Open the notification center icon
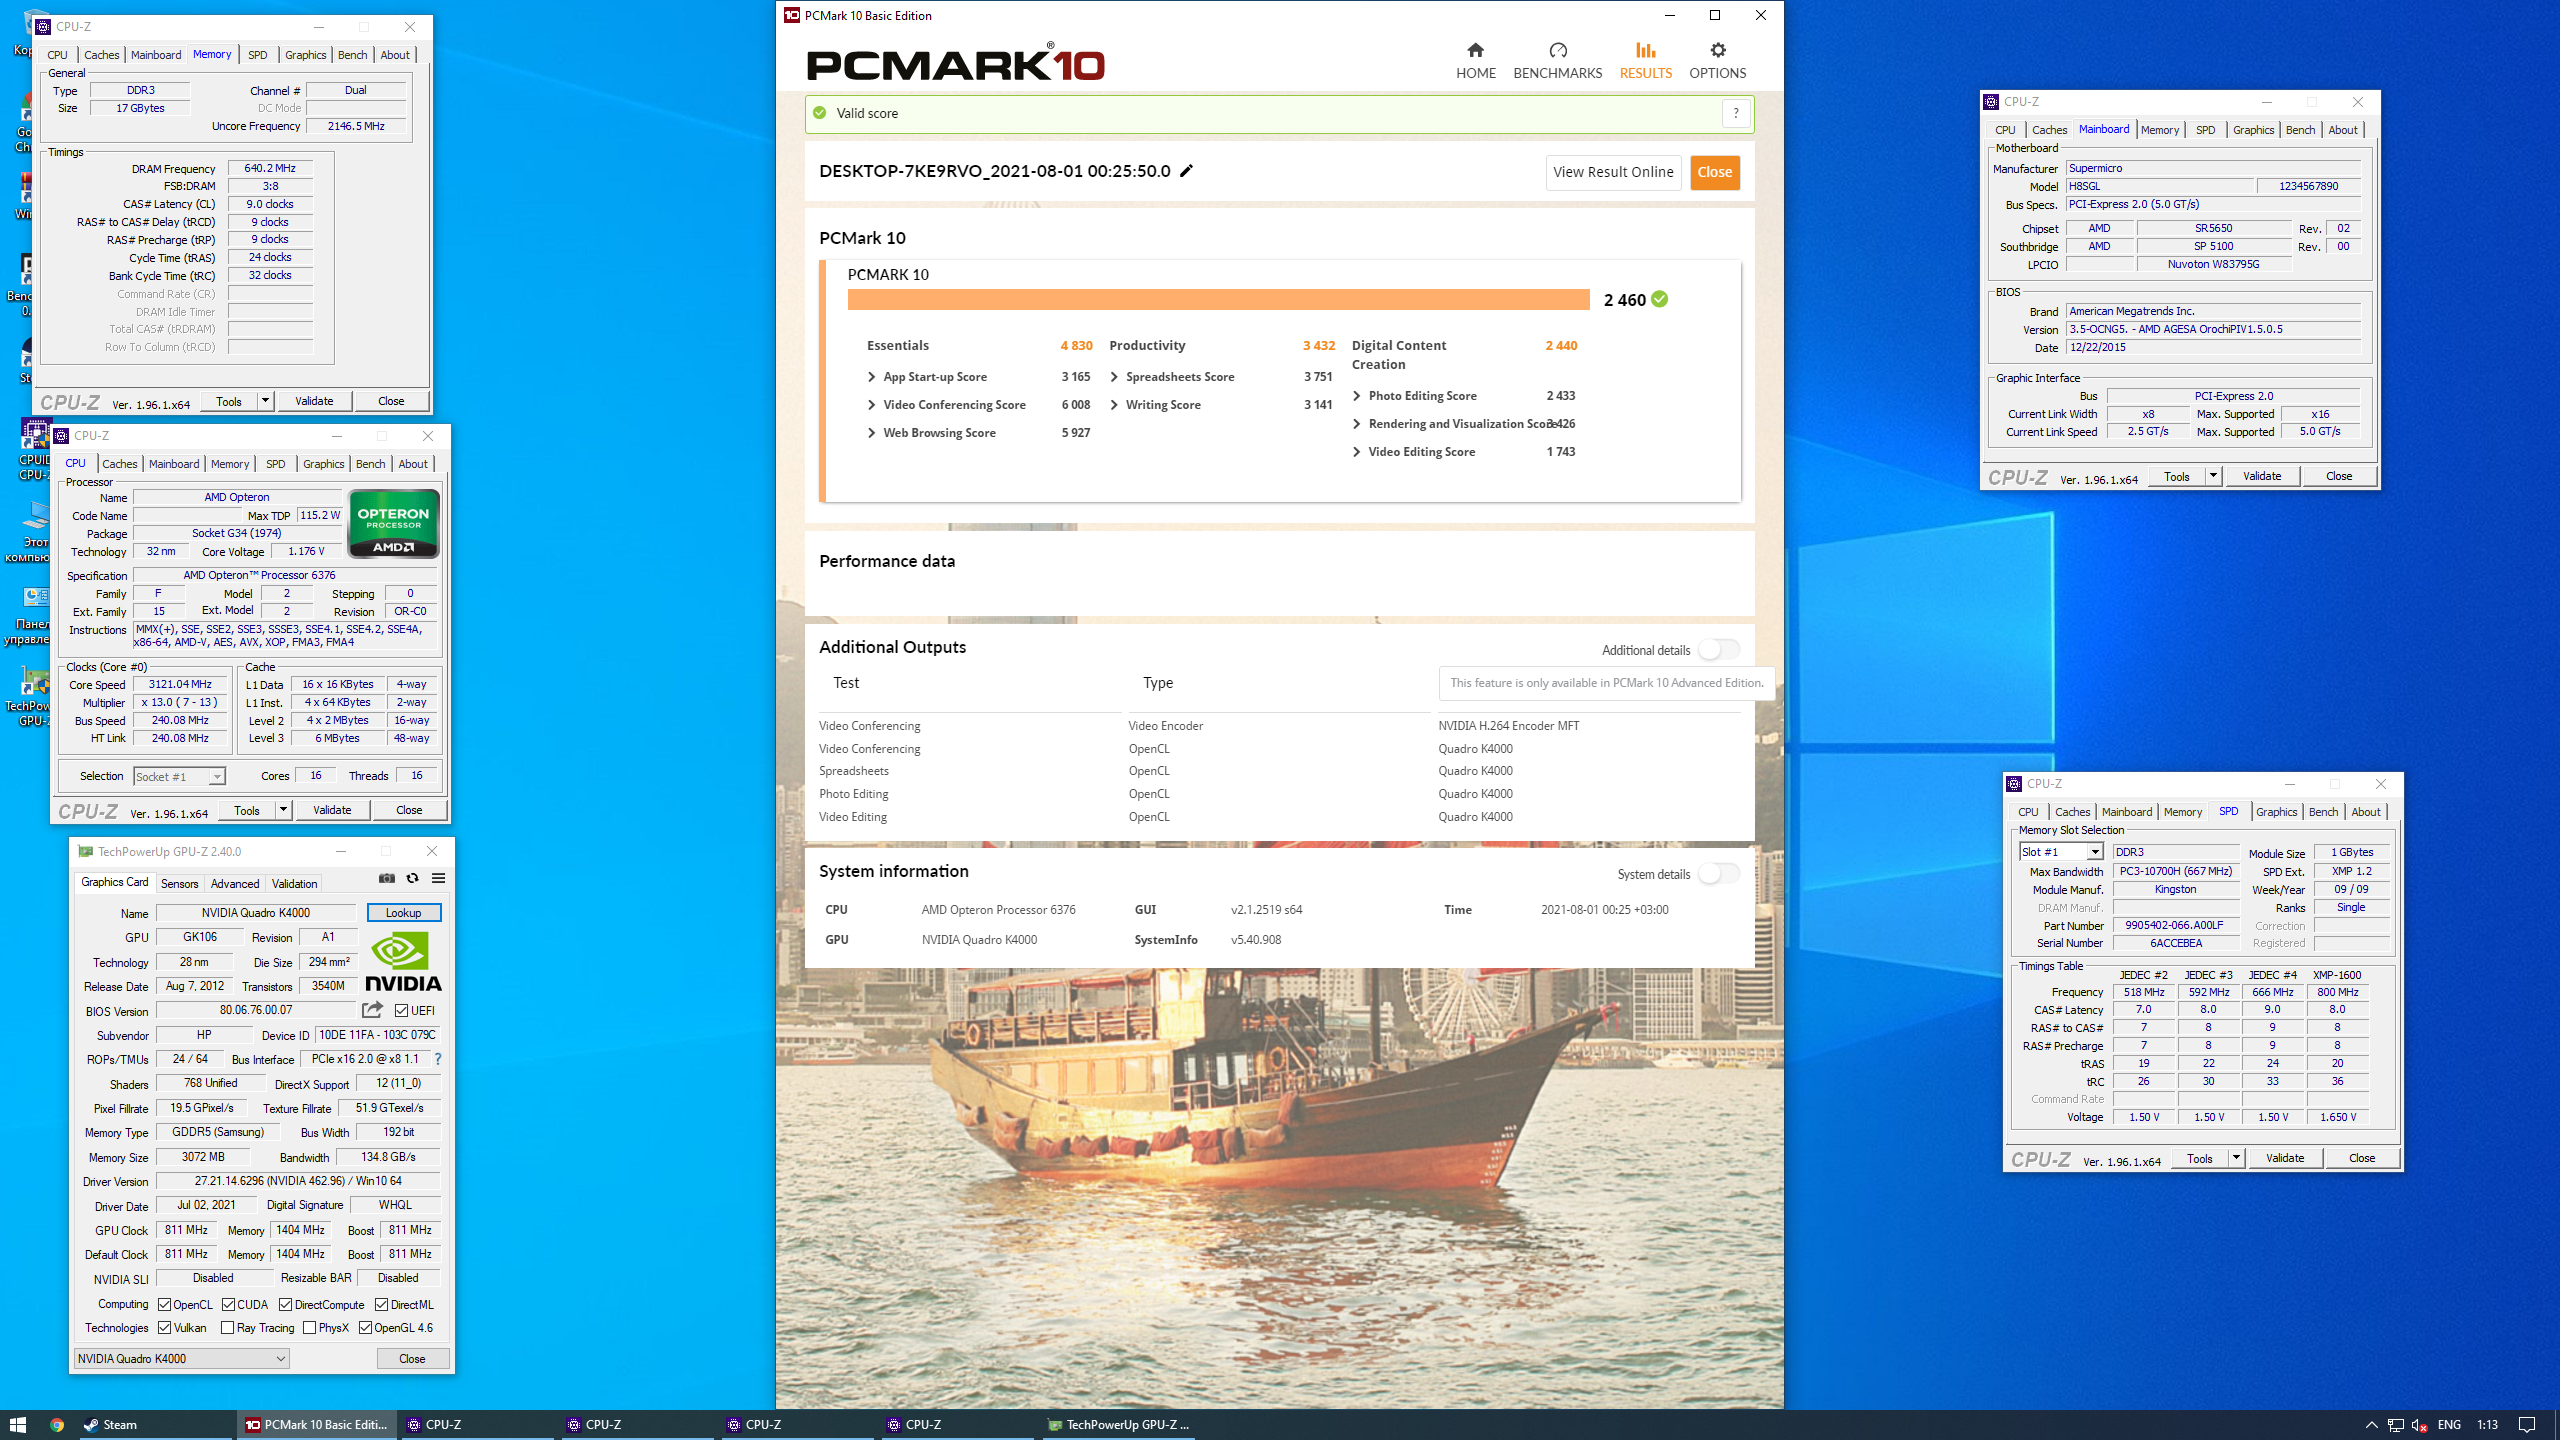This screenshot has width=2560, height=1440. (2527, 1425)
